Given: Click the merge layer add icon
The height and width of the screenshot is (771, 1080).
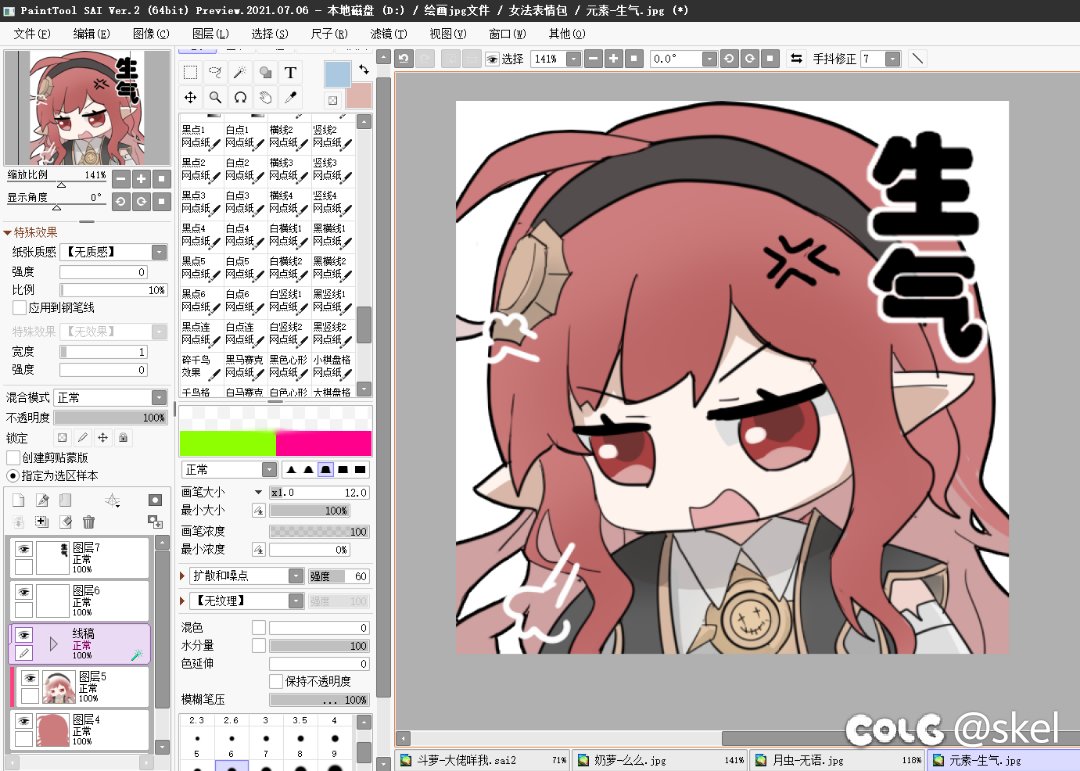Looking at the screenshot, I should pos(42,522).
